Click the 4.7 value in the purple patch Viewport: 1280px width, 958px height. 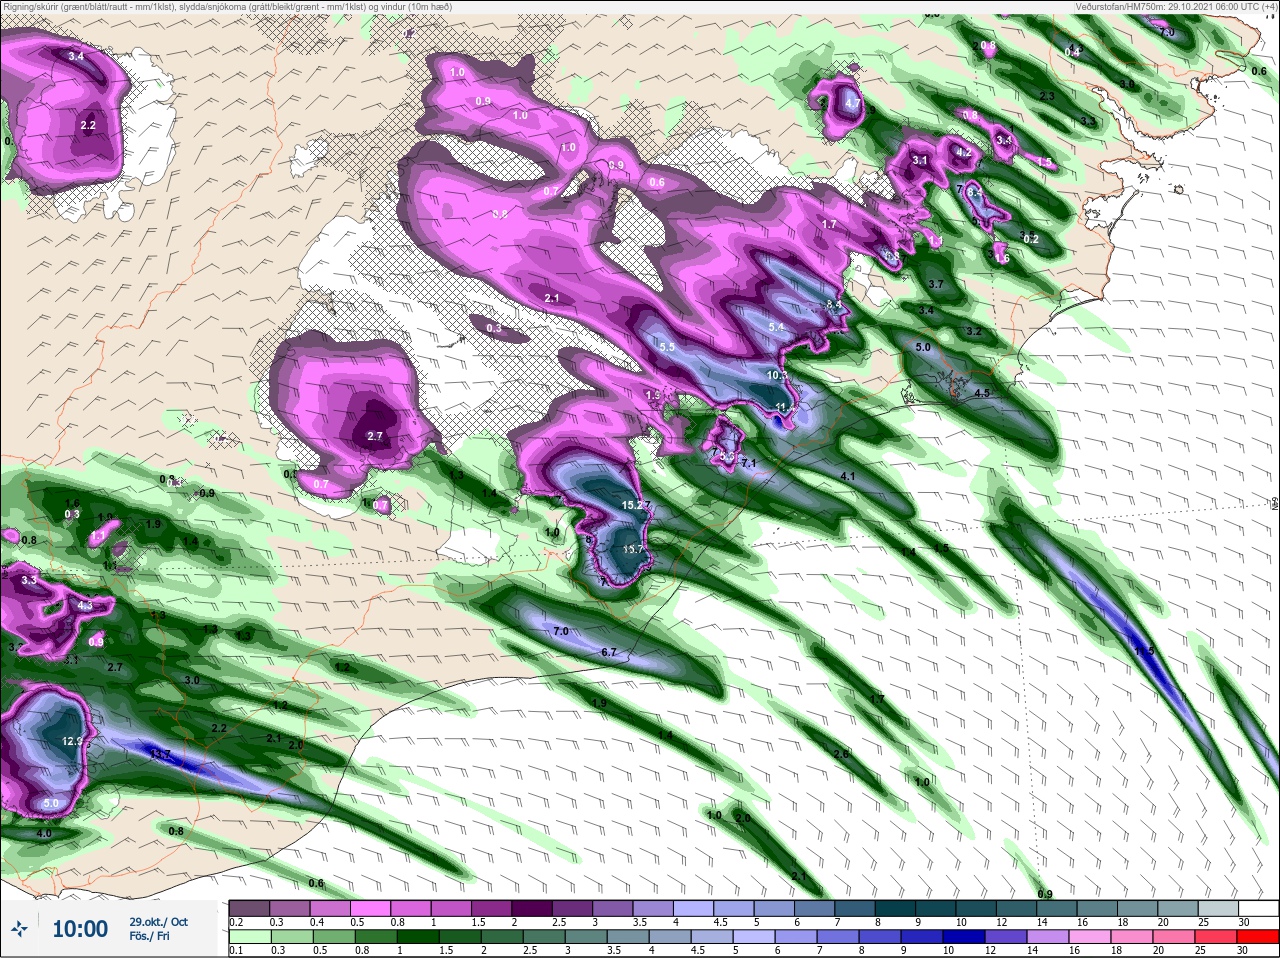[852, 103]
